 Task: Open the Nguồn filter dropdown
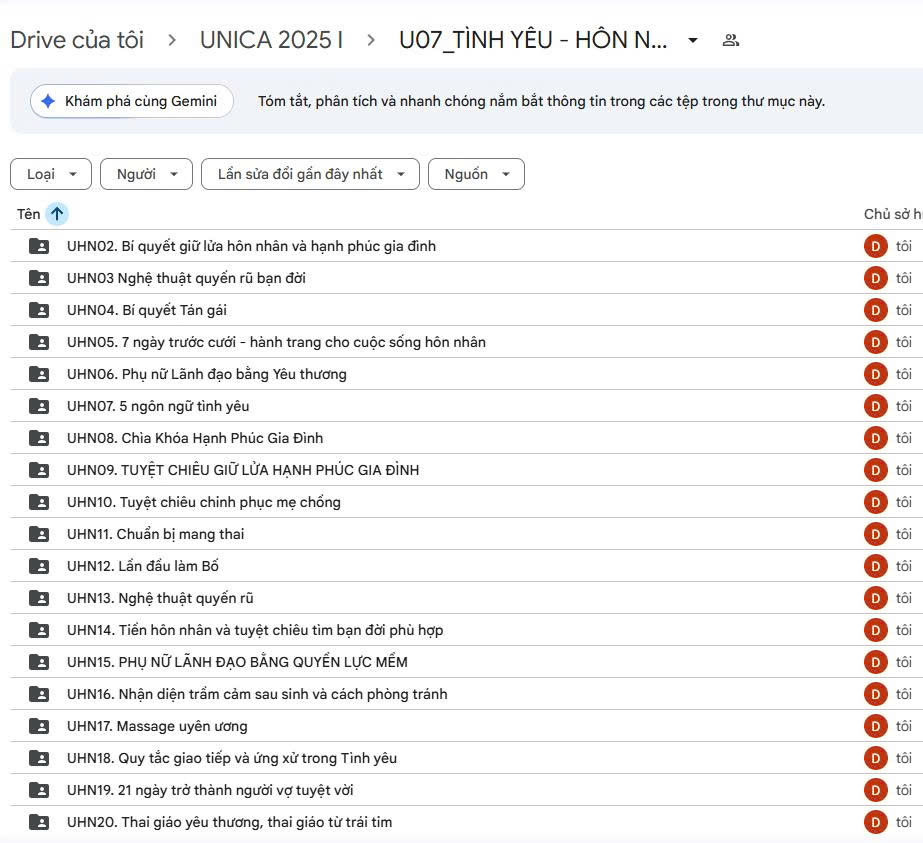pos(476,174)
